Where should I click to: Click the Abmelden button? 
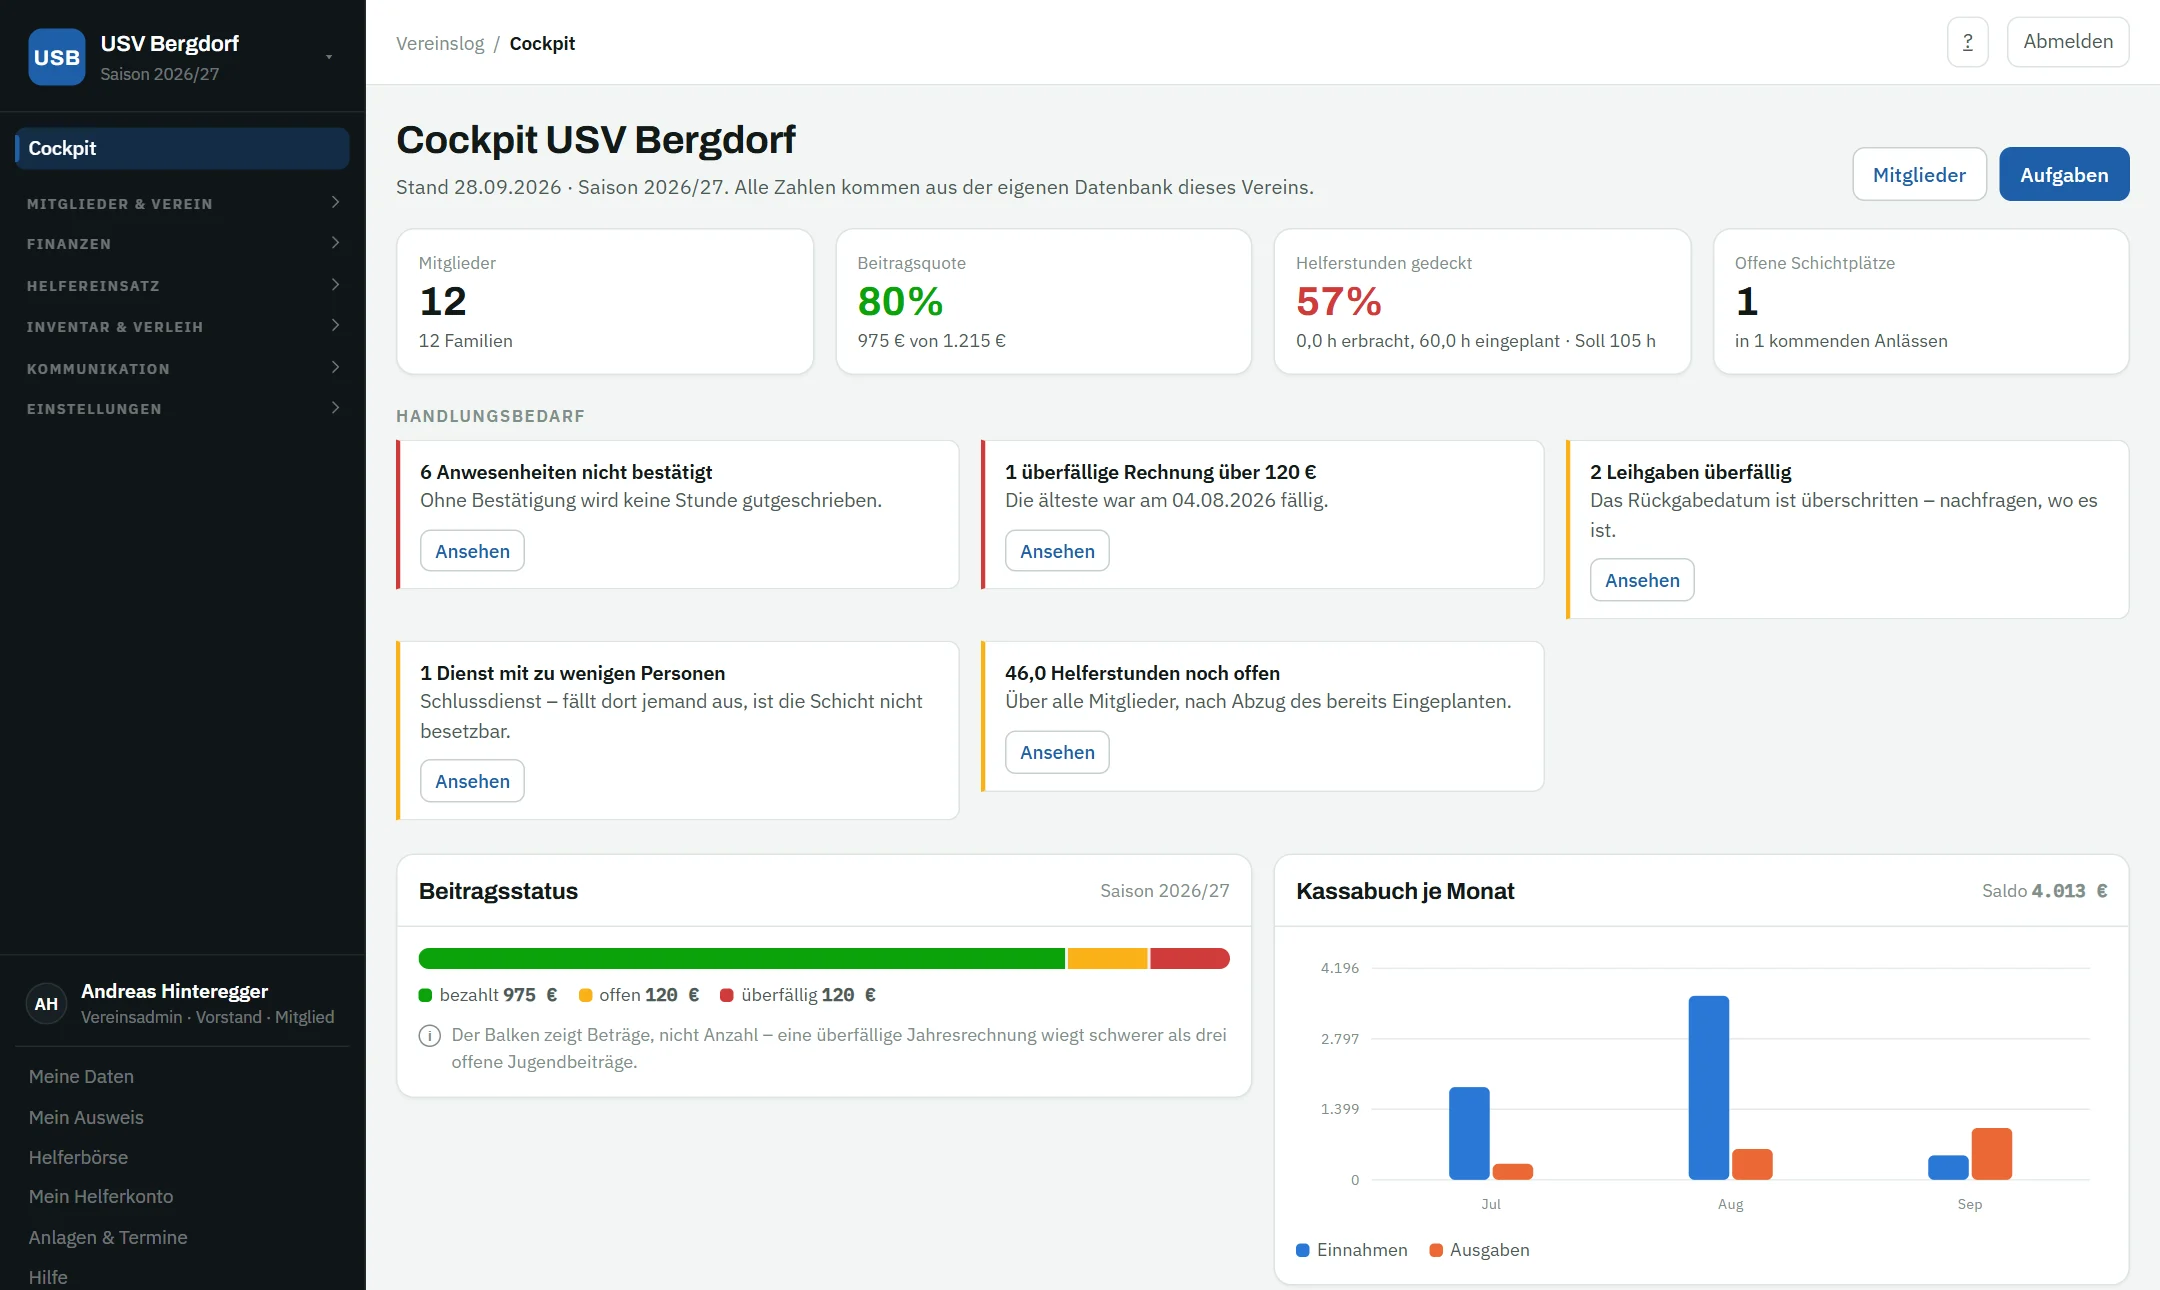pyautogui.click(x=2068, y=42)
